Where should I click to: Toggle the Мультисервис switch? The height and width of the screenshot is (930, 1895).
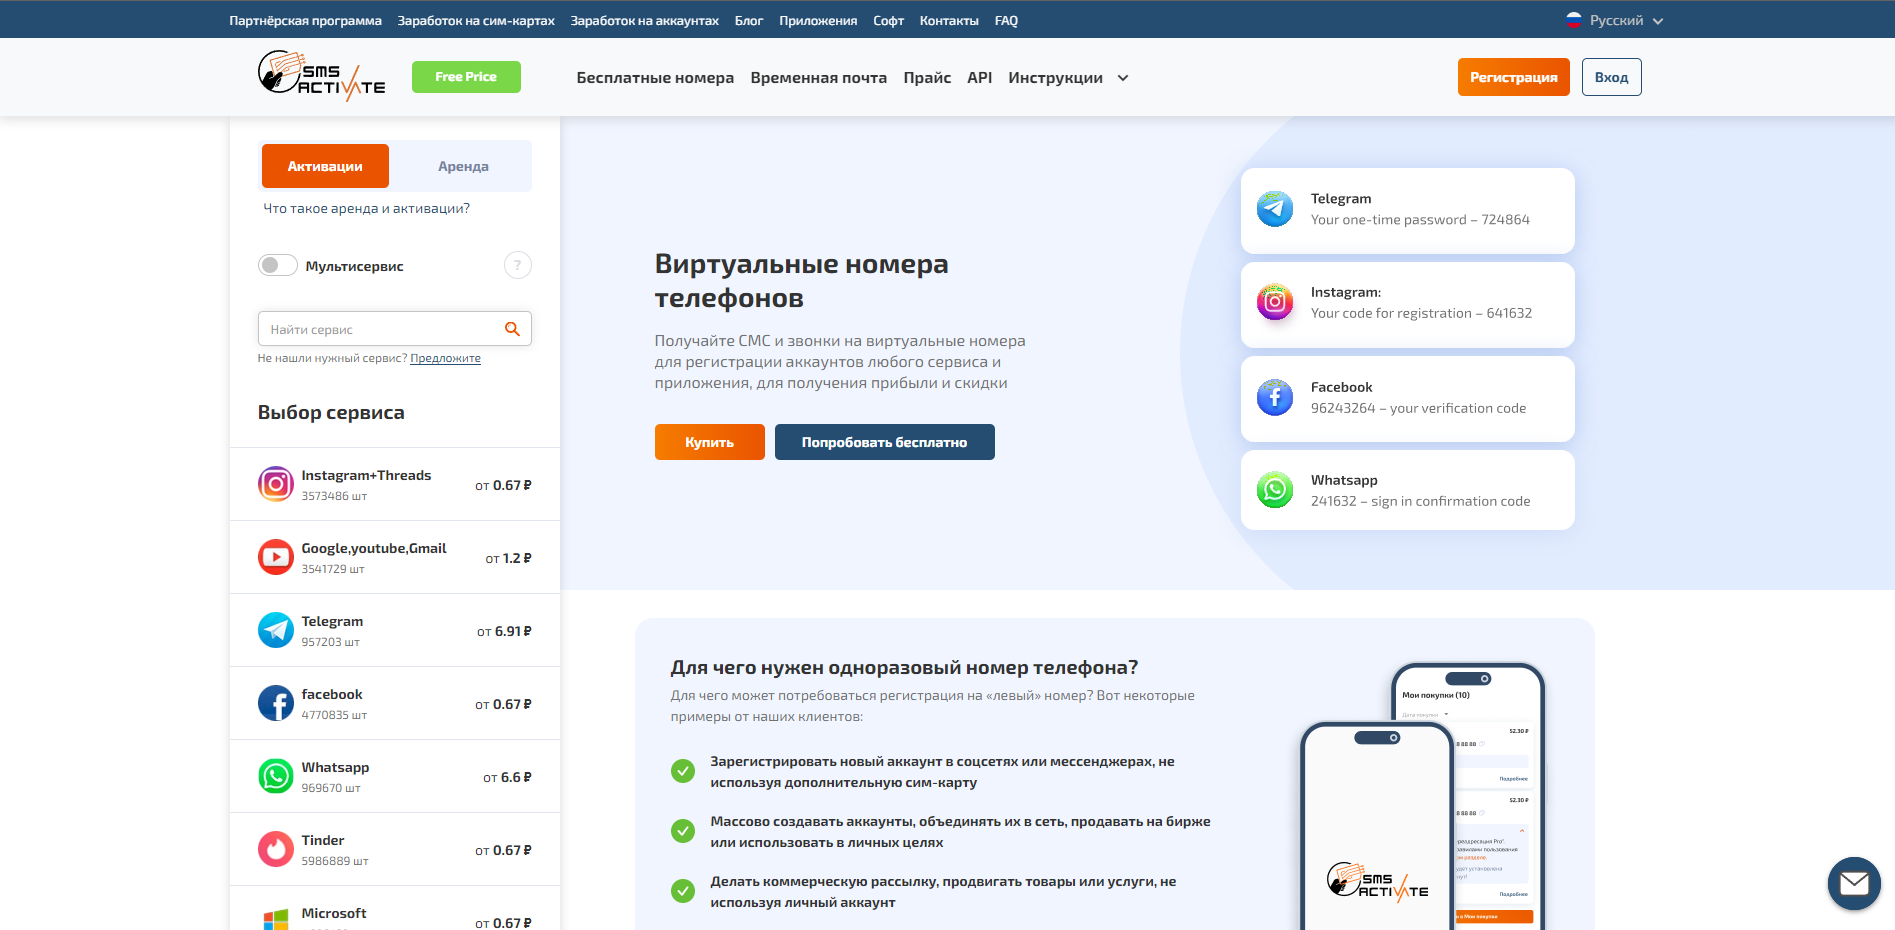[277, 265]
